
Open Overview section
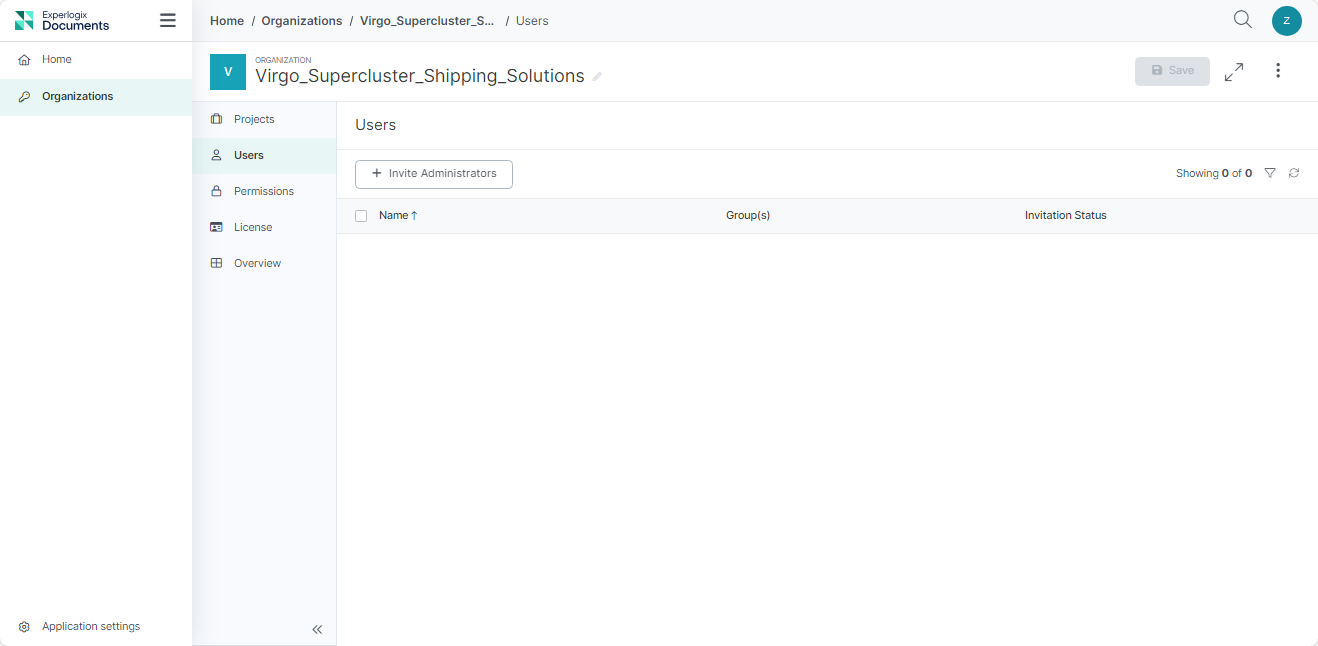[x=264, y=263]
